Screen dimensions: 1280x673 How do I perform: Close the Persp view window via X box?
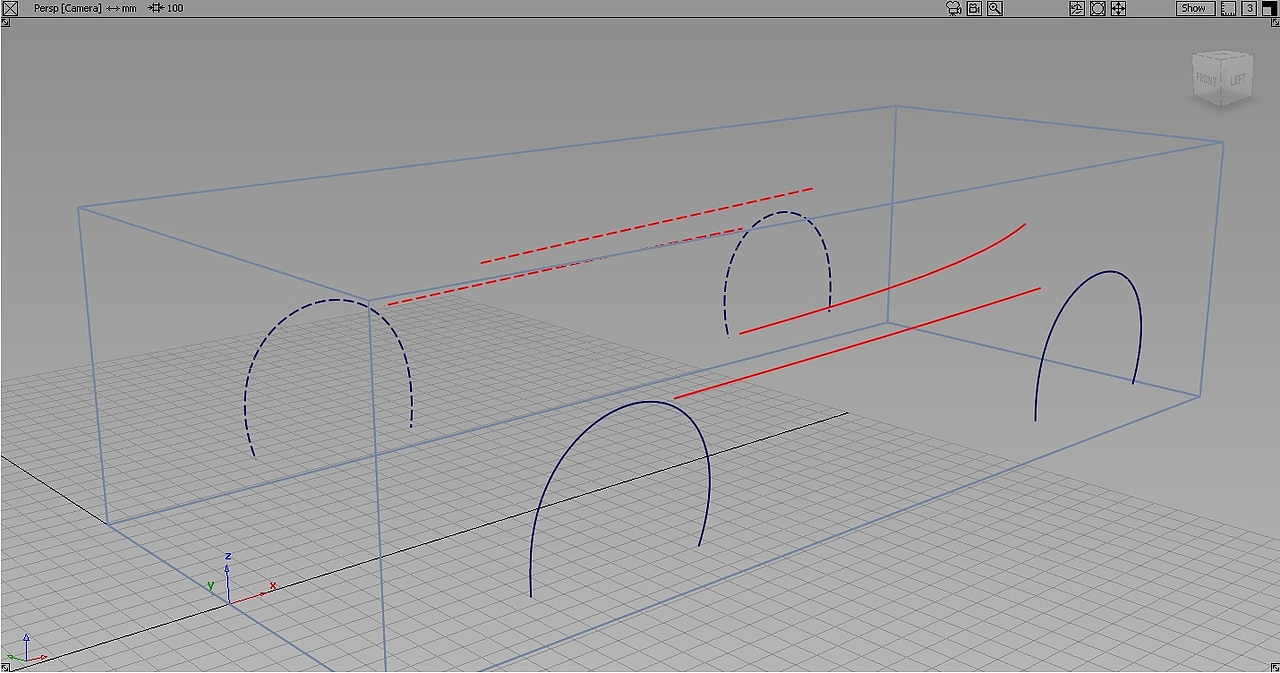[10, 8]
